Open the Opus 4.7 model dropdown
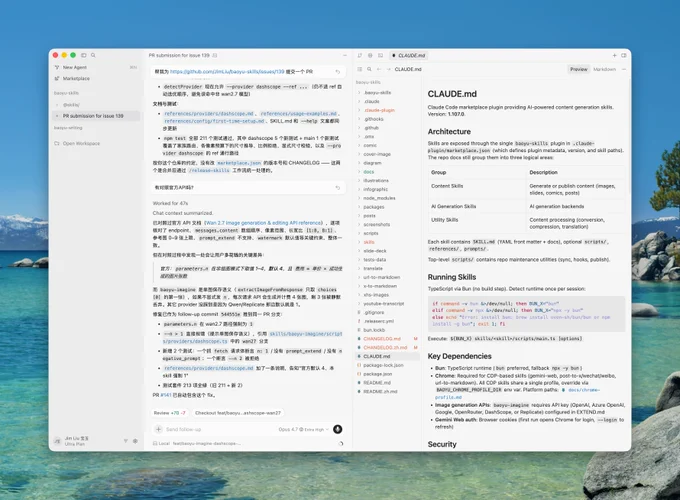This screenshot has width=680, height=500. coord(303,429)
